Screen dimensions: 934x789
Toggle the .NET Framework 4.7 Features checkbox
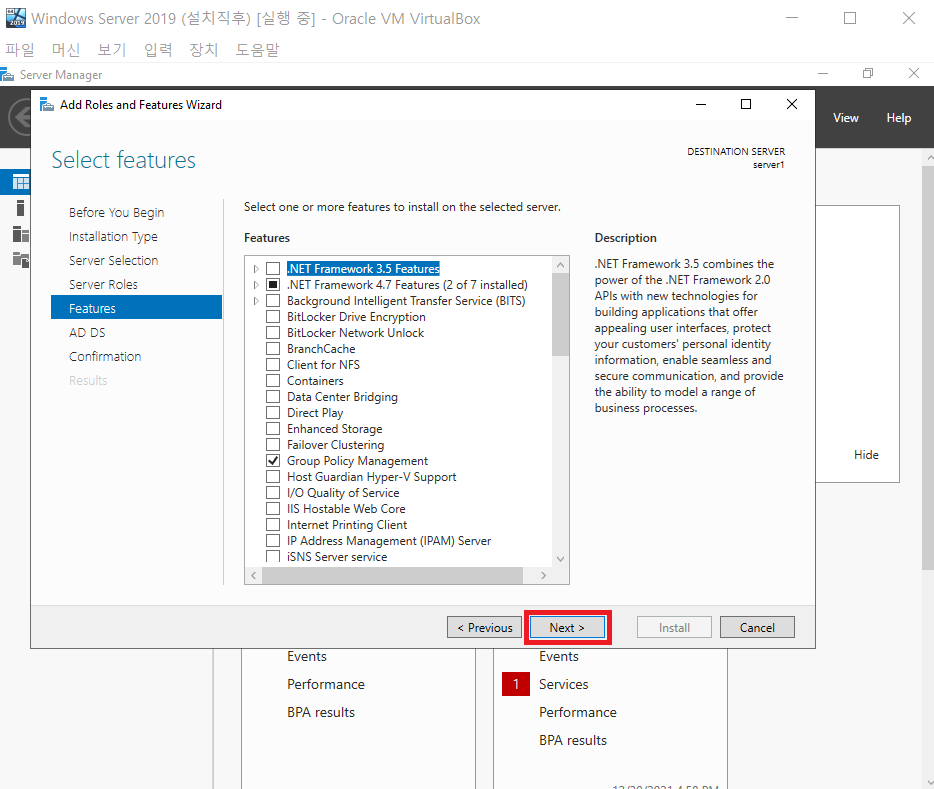click(273, 285)
